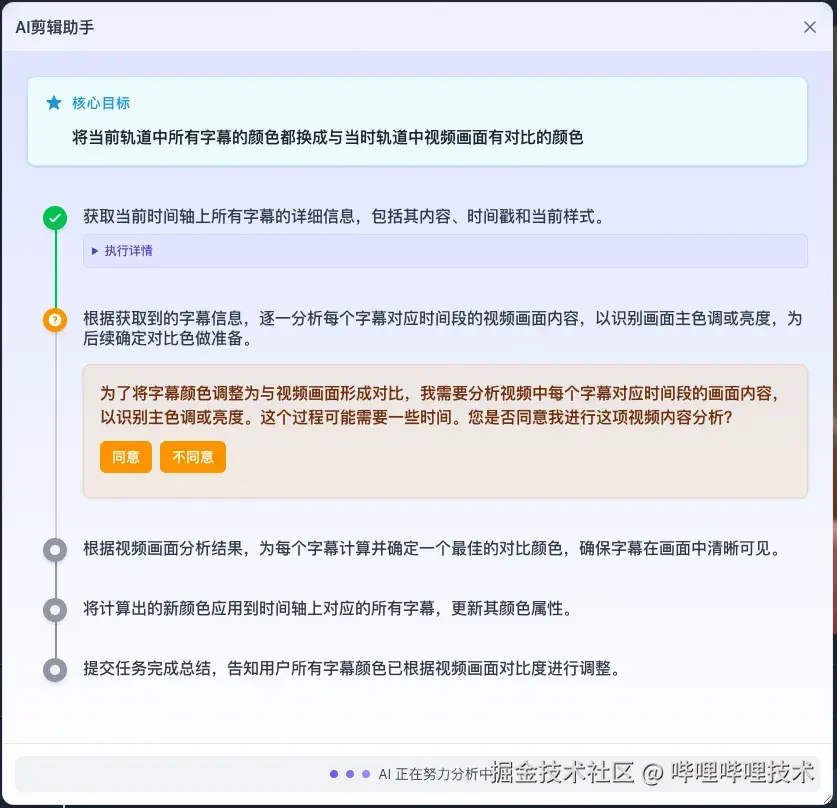Select the 核心目标 header panel
The image size is (837, 808).
(x=418, y=120)
